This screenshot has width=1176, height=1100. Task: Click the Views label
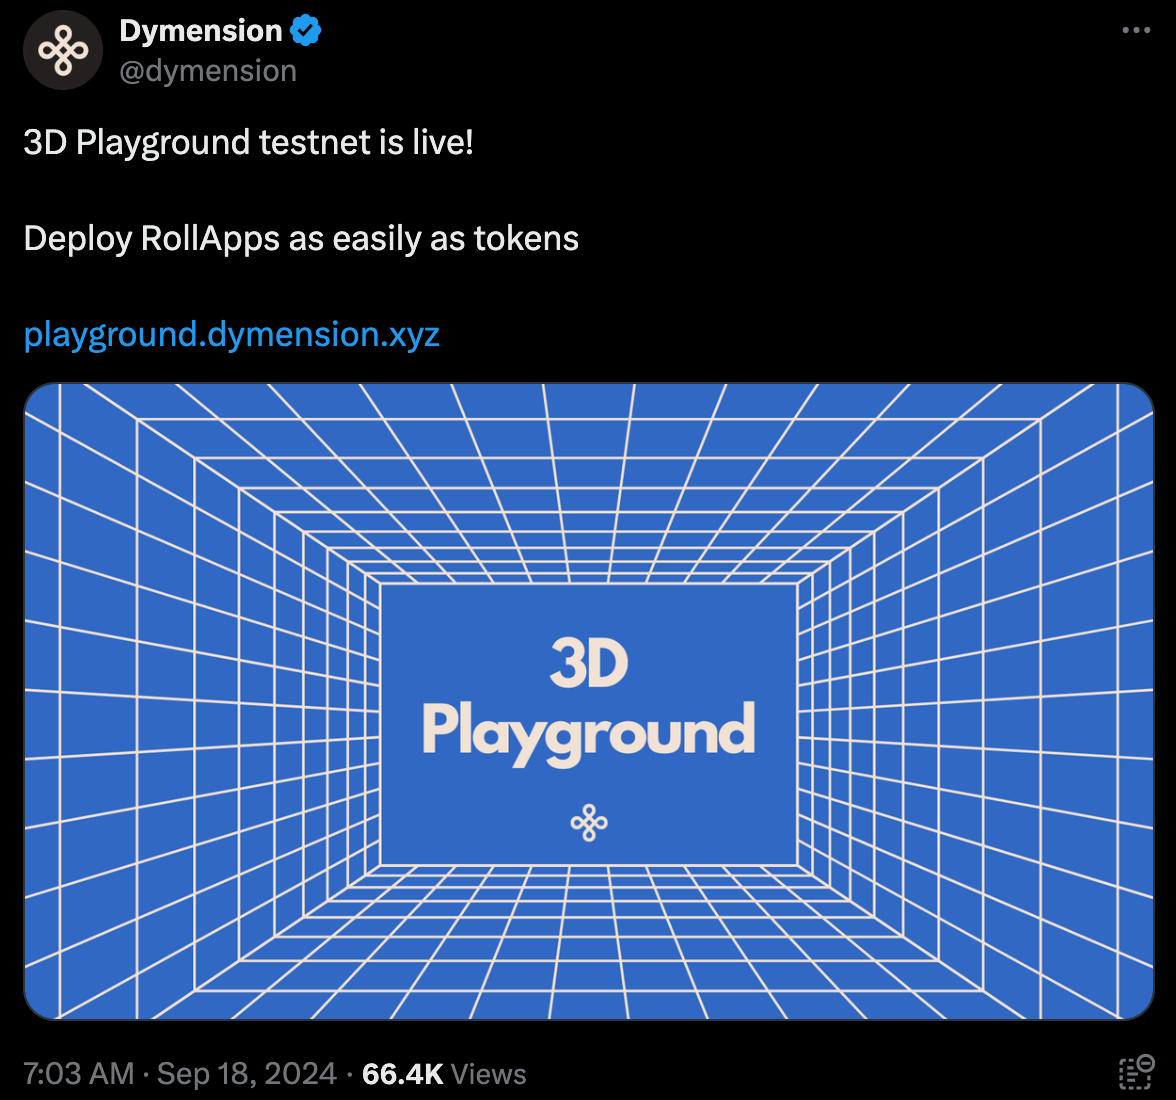coord(489,1074)
